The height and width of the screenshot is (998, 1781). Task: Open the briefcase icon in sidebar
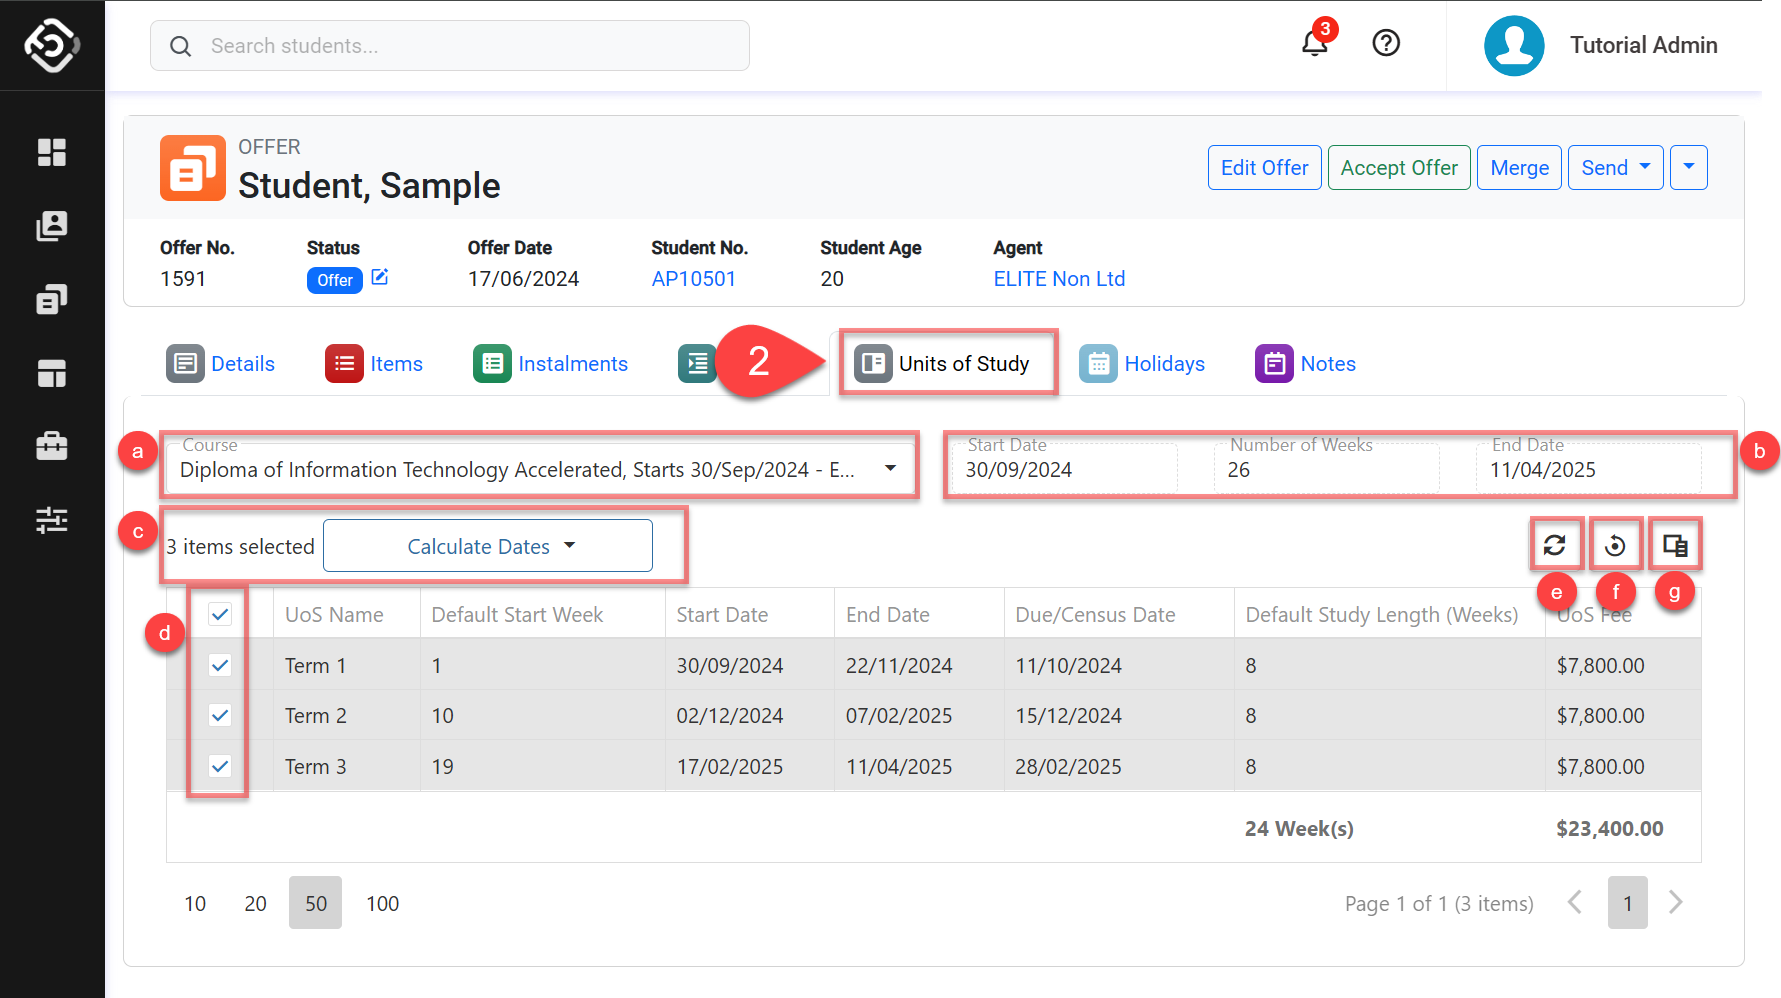(52, 446)
